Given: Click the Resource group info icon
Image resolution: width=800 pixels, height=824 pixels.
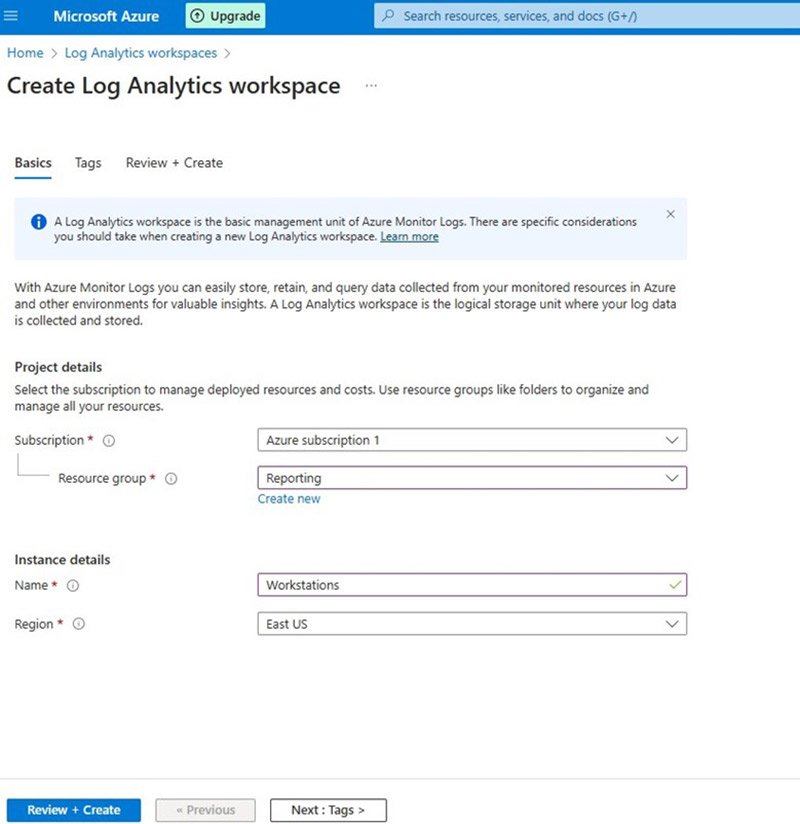Looking at the screenshot, I should (171, 479).
